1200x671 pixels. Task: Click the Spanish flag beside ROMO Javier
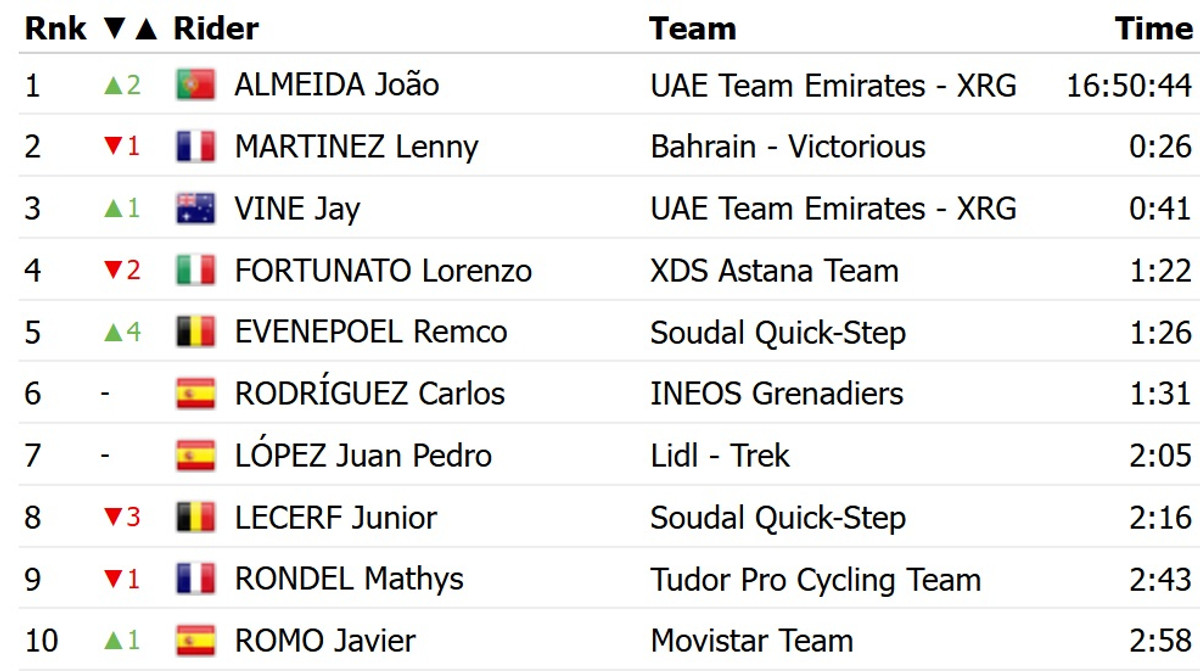click(196, 641)
